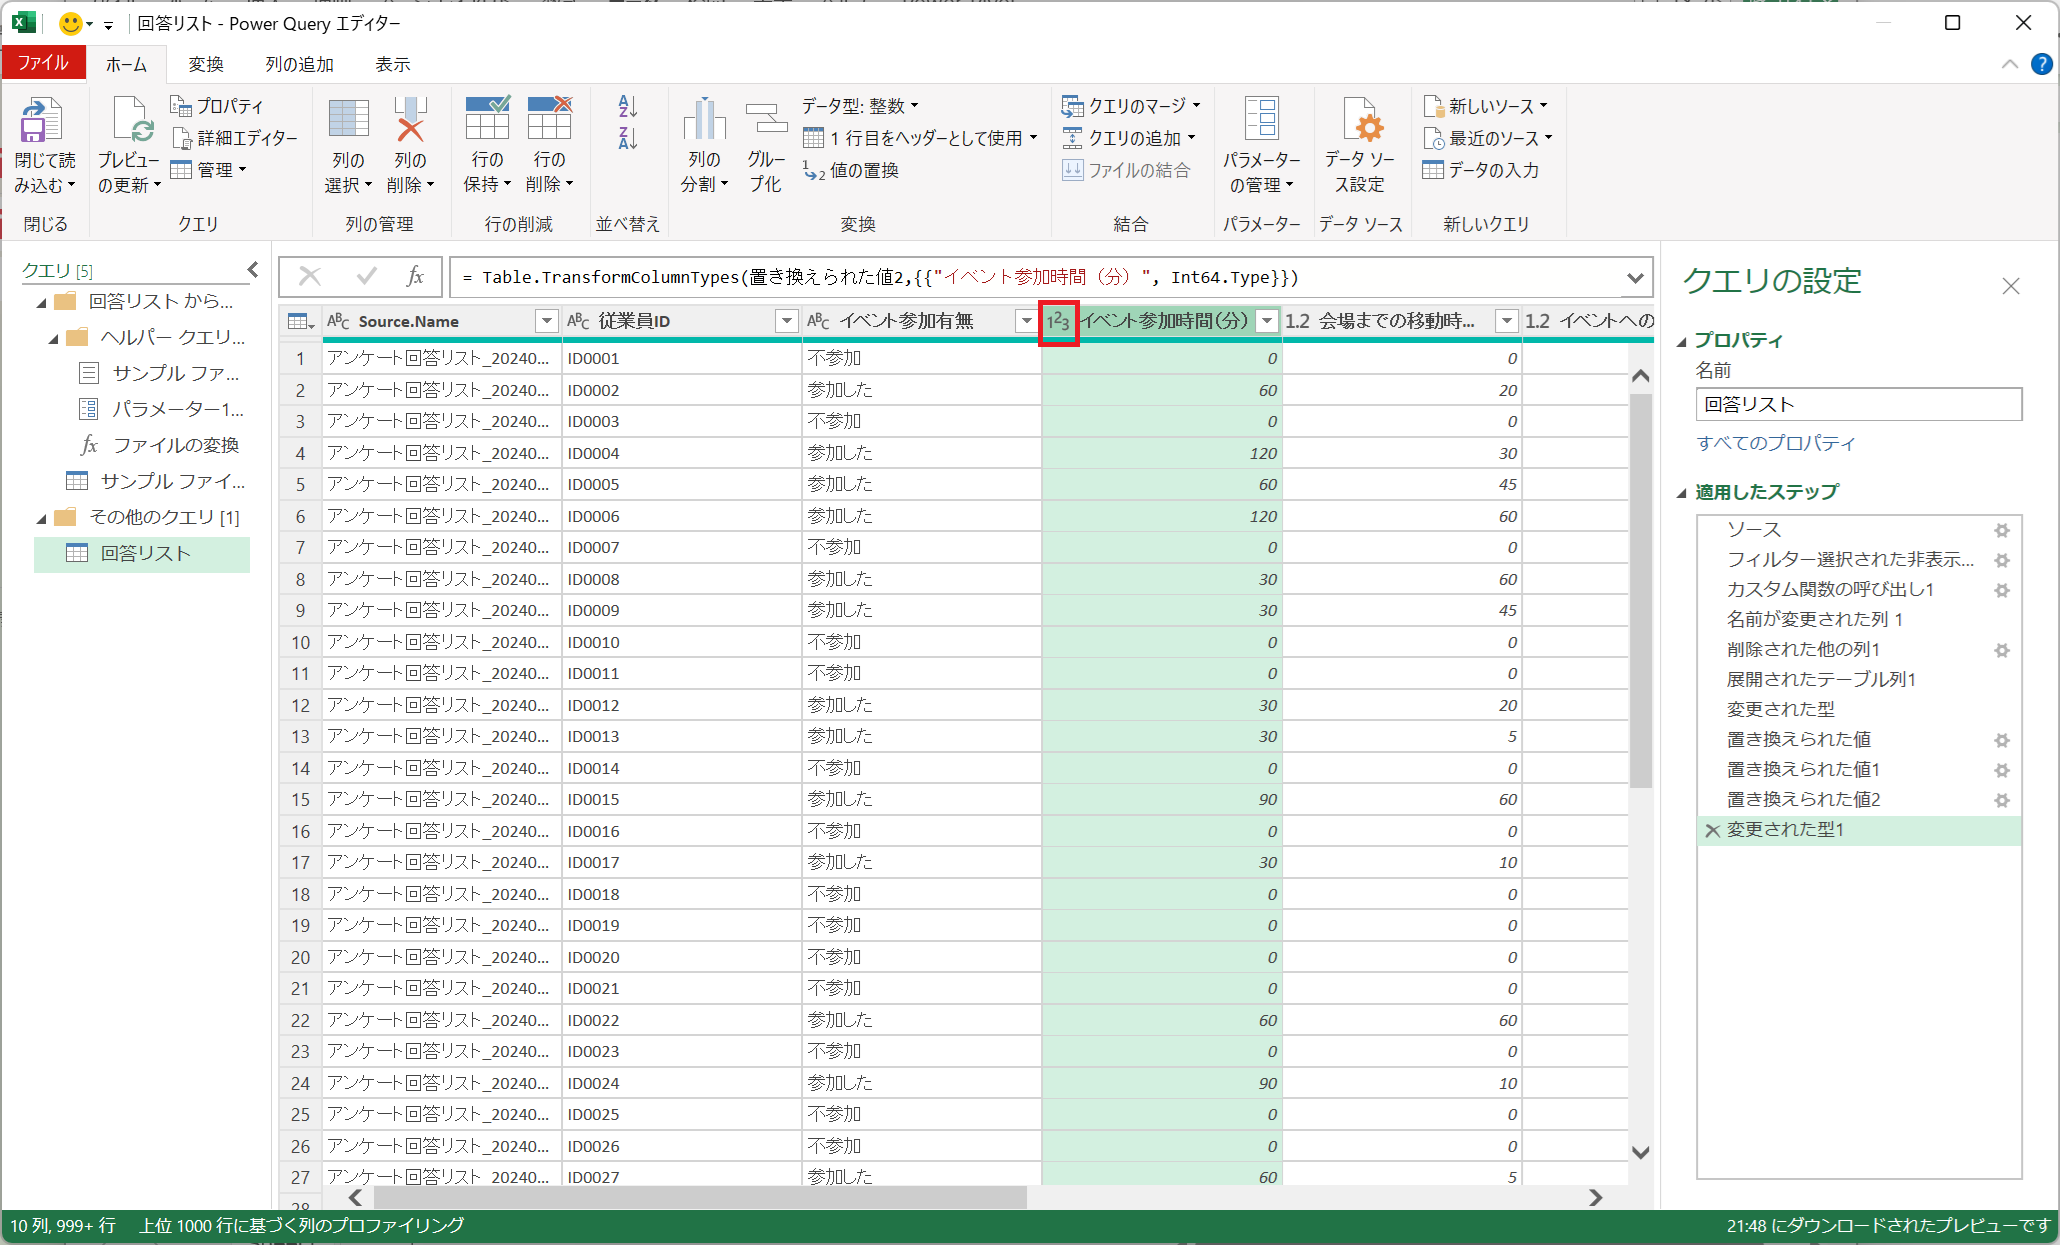Viewport: 2060px width, 1245px height.
Task: Collapse the ribbon with the caret
Action: [2010, 64]
